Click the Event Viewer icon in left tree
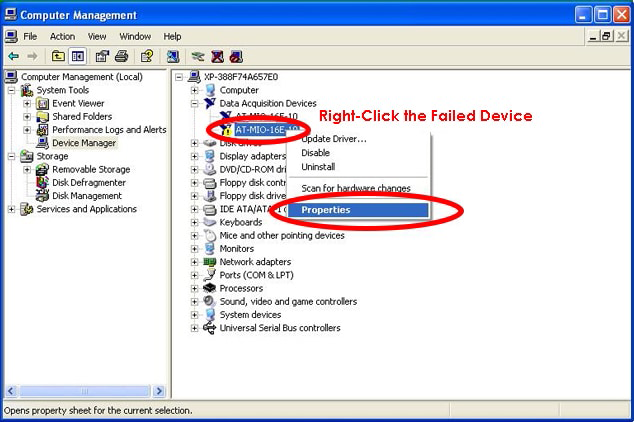This screenshot has width=634, height=422. tap(42, 103)
